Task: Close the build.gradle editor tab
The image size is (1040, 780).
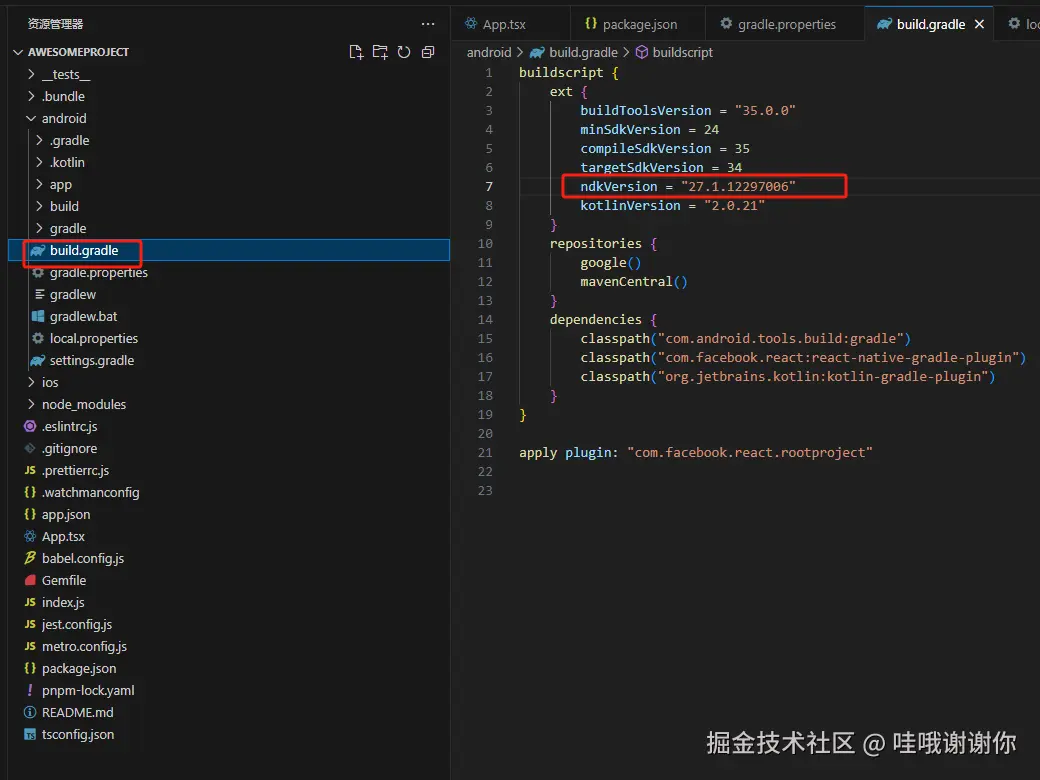Action: pyautogui.click(x=980, y=25)
